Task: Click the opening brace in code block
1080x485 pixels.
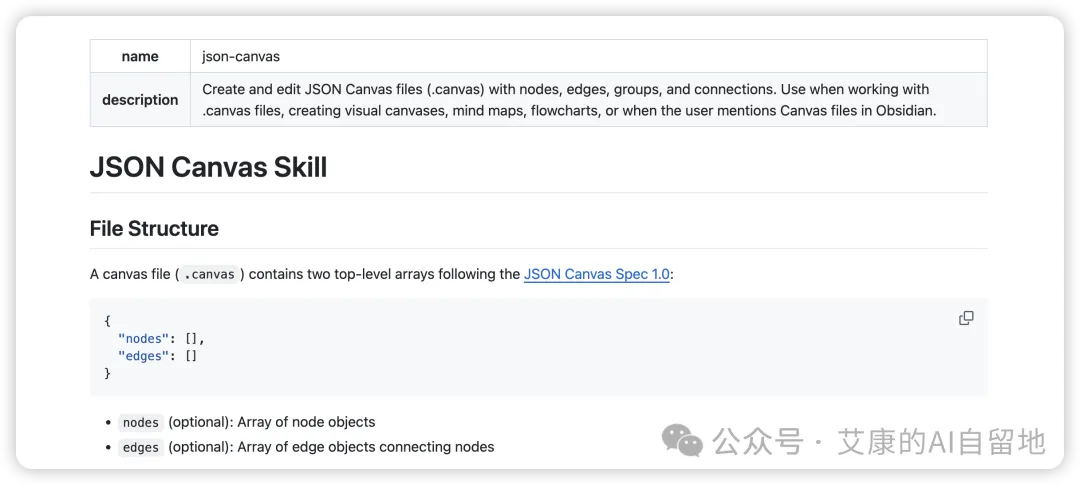Action: coord(107,321)
